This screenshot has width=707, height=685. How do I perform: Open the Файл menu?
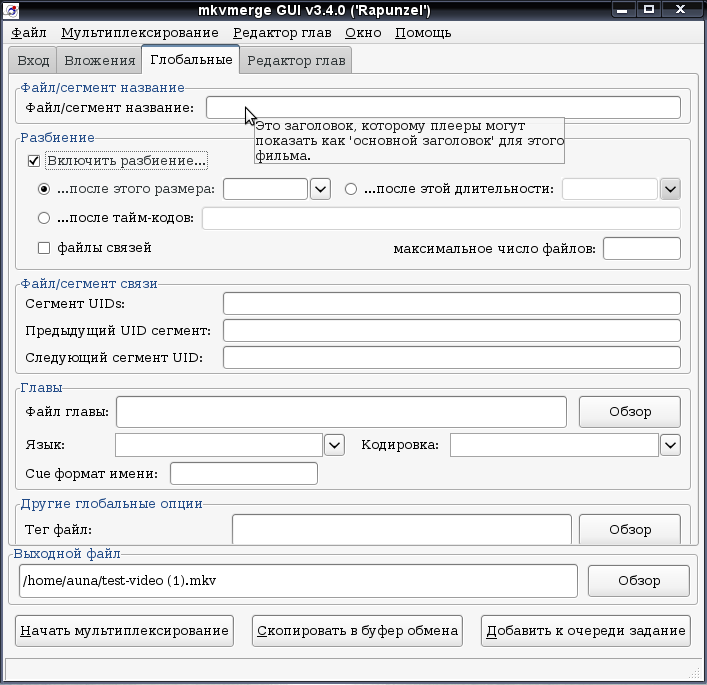coord(28,33)
